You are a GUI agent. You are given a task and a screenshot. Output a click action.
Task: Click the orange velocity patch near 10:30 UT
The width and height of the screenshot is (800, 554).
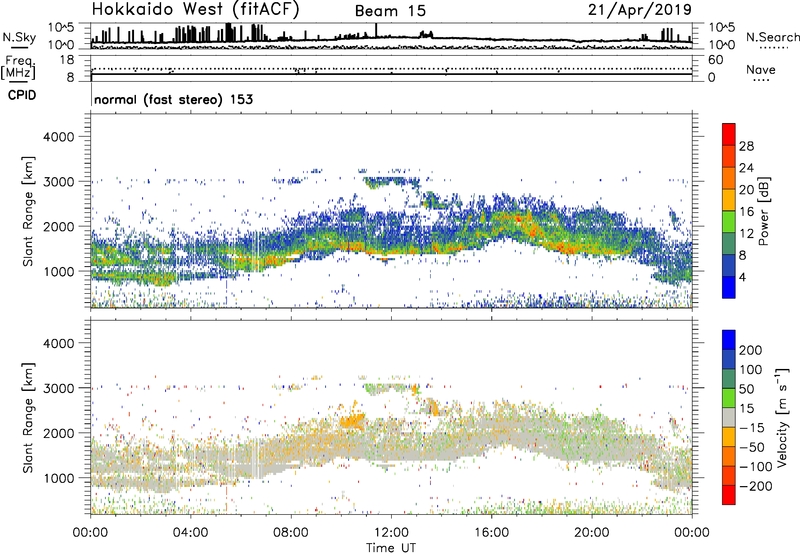(x=353, y=421)
